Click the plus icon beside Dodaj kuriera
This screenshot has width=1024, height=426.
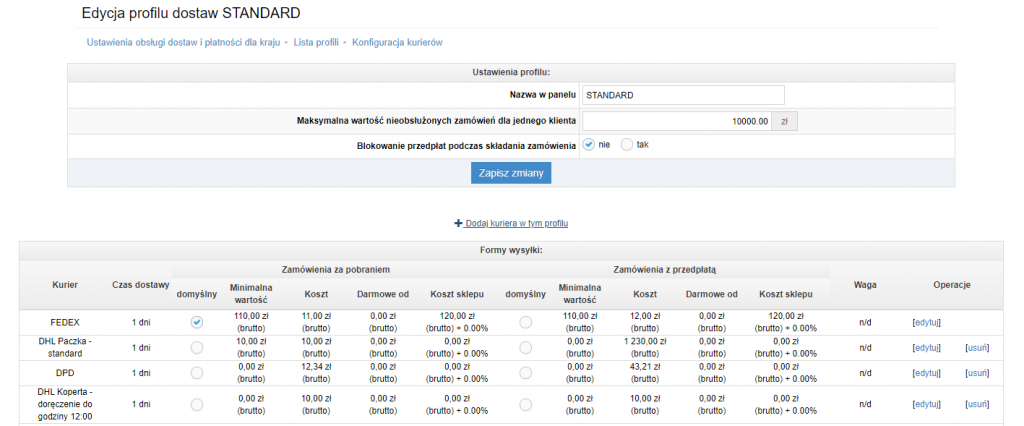[x=458, y=223]
